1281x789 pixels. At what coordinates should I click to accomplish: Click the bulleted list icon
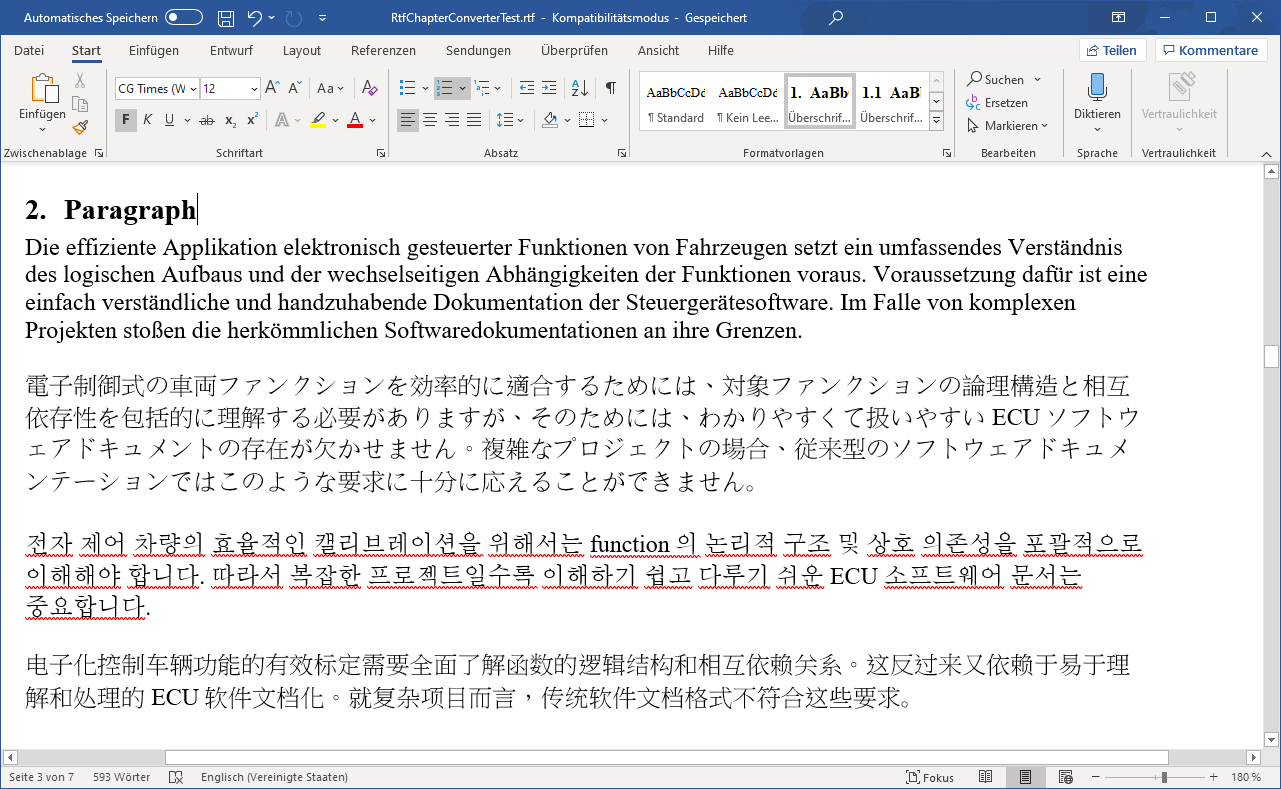pos(407,88)
